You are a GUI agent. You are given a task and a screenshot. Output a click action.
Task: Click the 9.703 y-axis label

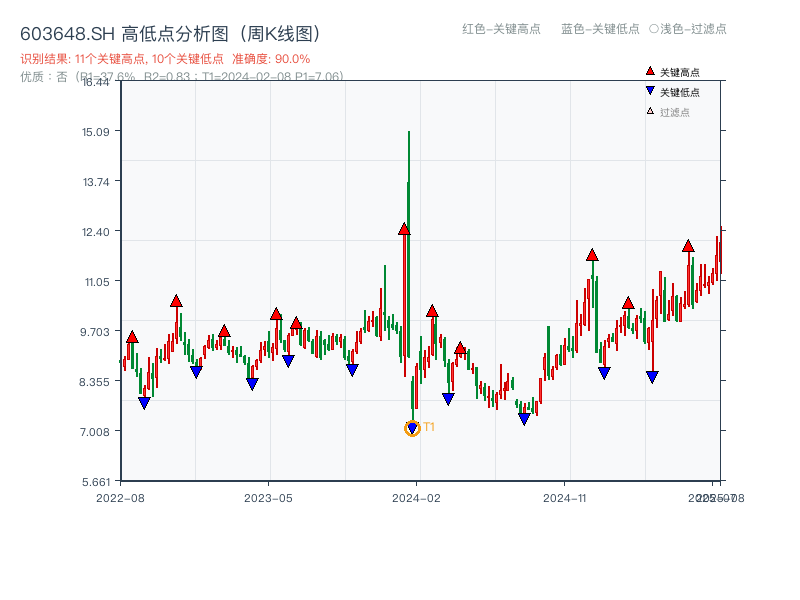(94, 332)
